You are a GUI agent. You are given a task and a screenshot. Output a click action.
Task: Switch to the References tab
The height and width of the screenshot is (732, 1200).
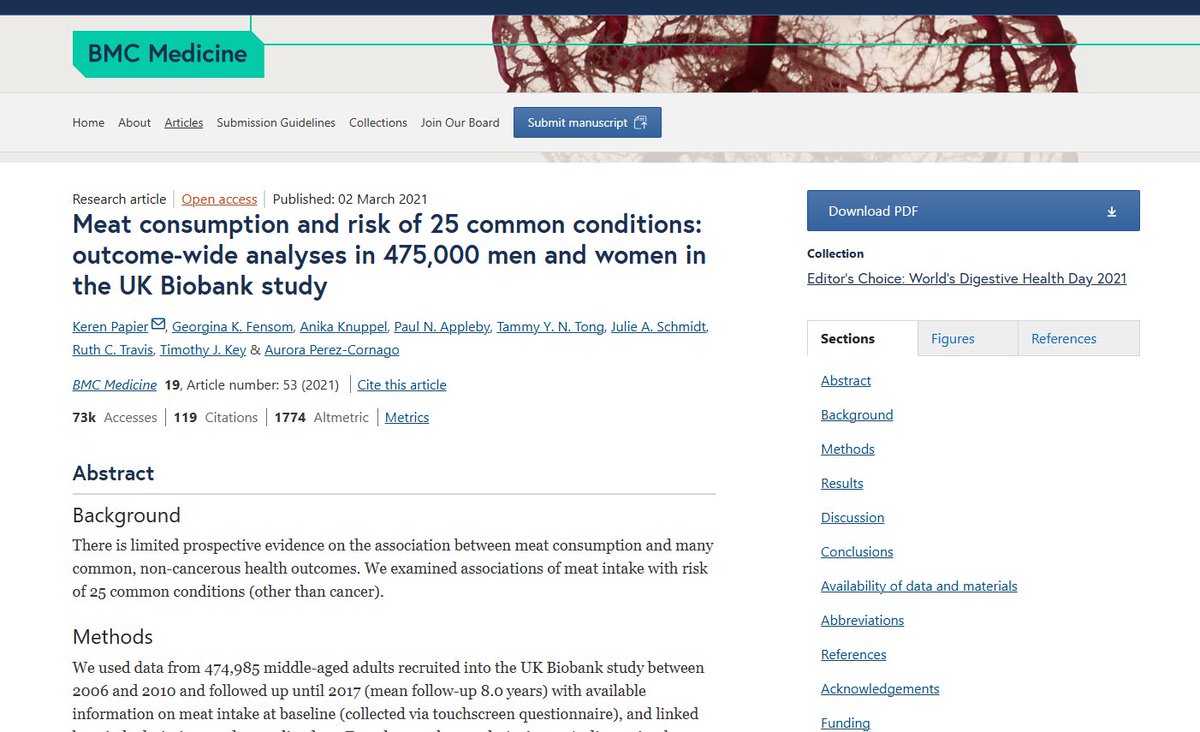click(1064, 339)
